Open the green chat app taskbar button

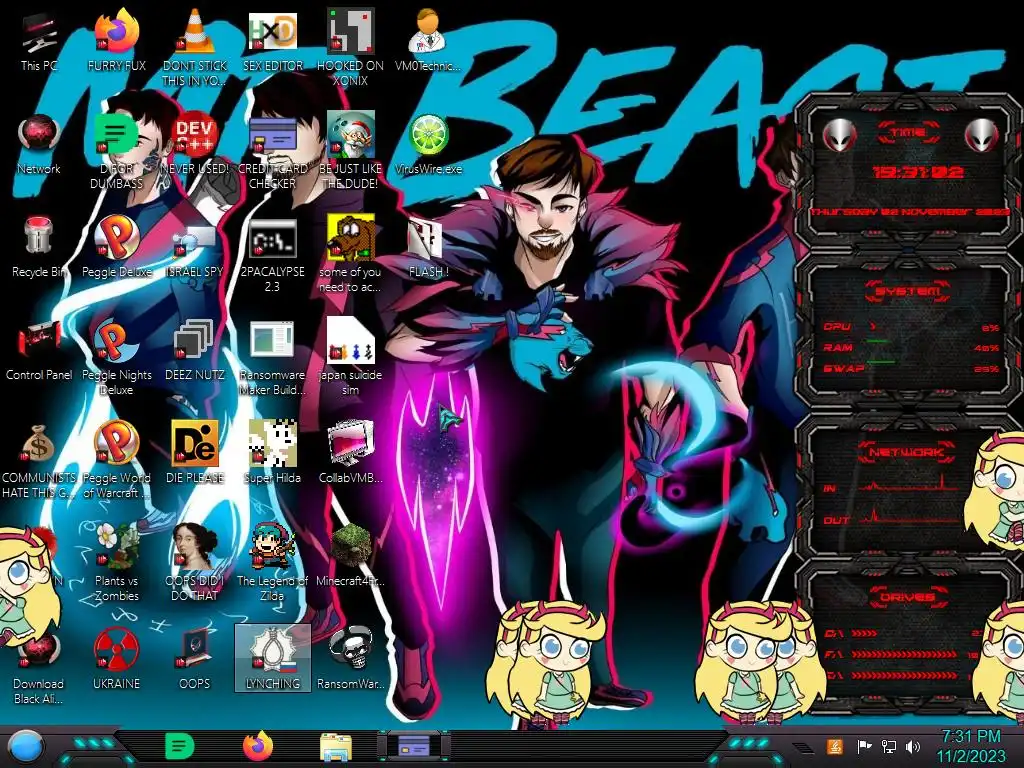click(179, 746)
